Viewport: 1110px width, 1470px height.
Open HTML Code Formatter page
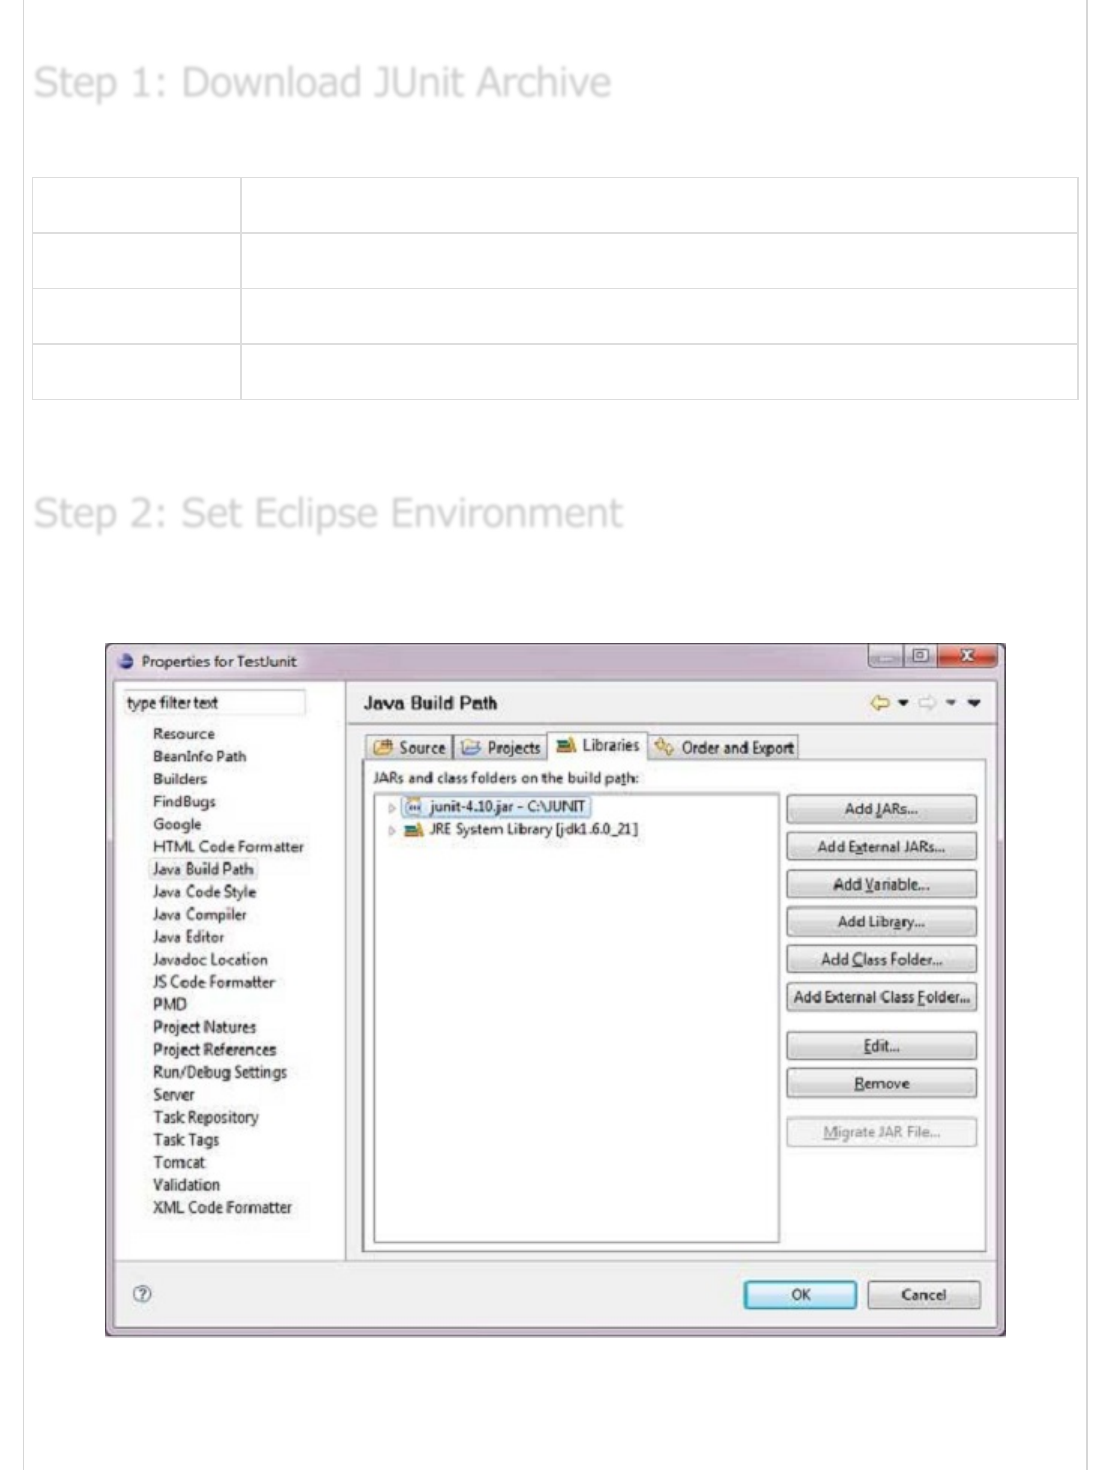pos(228,846)
